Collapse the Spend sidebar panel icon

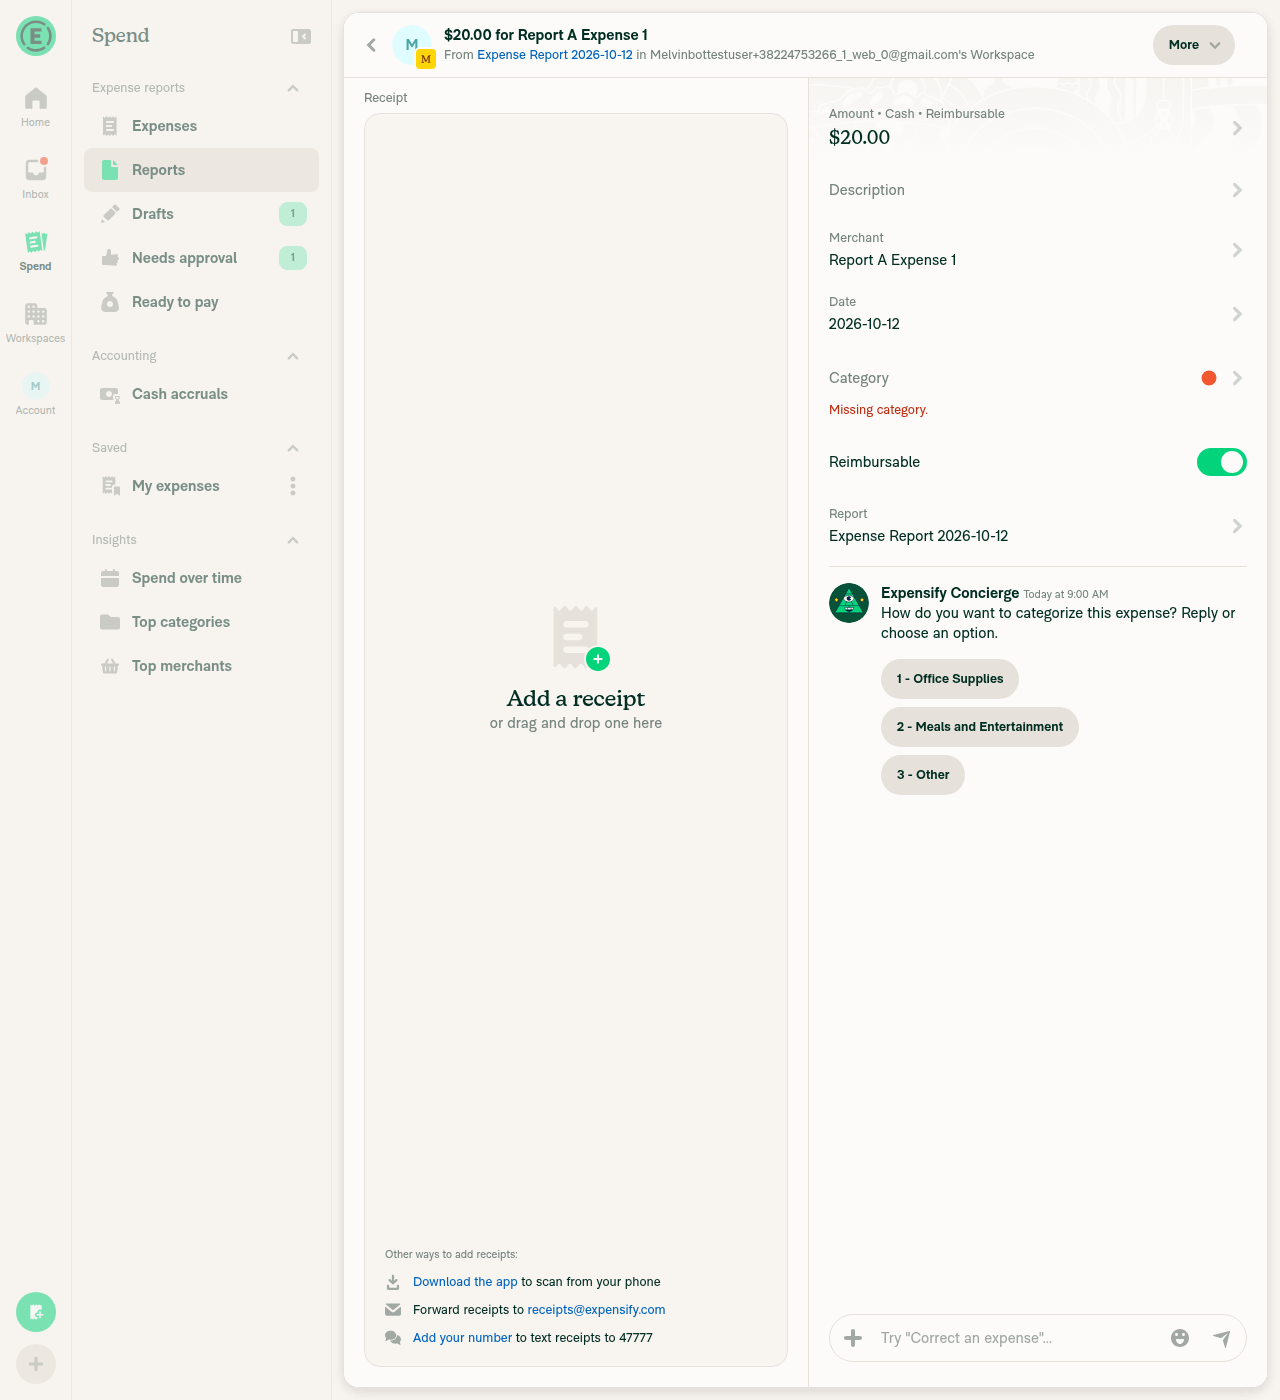pyautogui.click(x=301, y=36)
